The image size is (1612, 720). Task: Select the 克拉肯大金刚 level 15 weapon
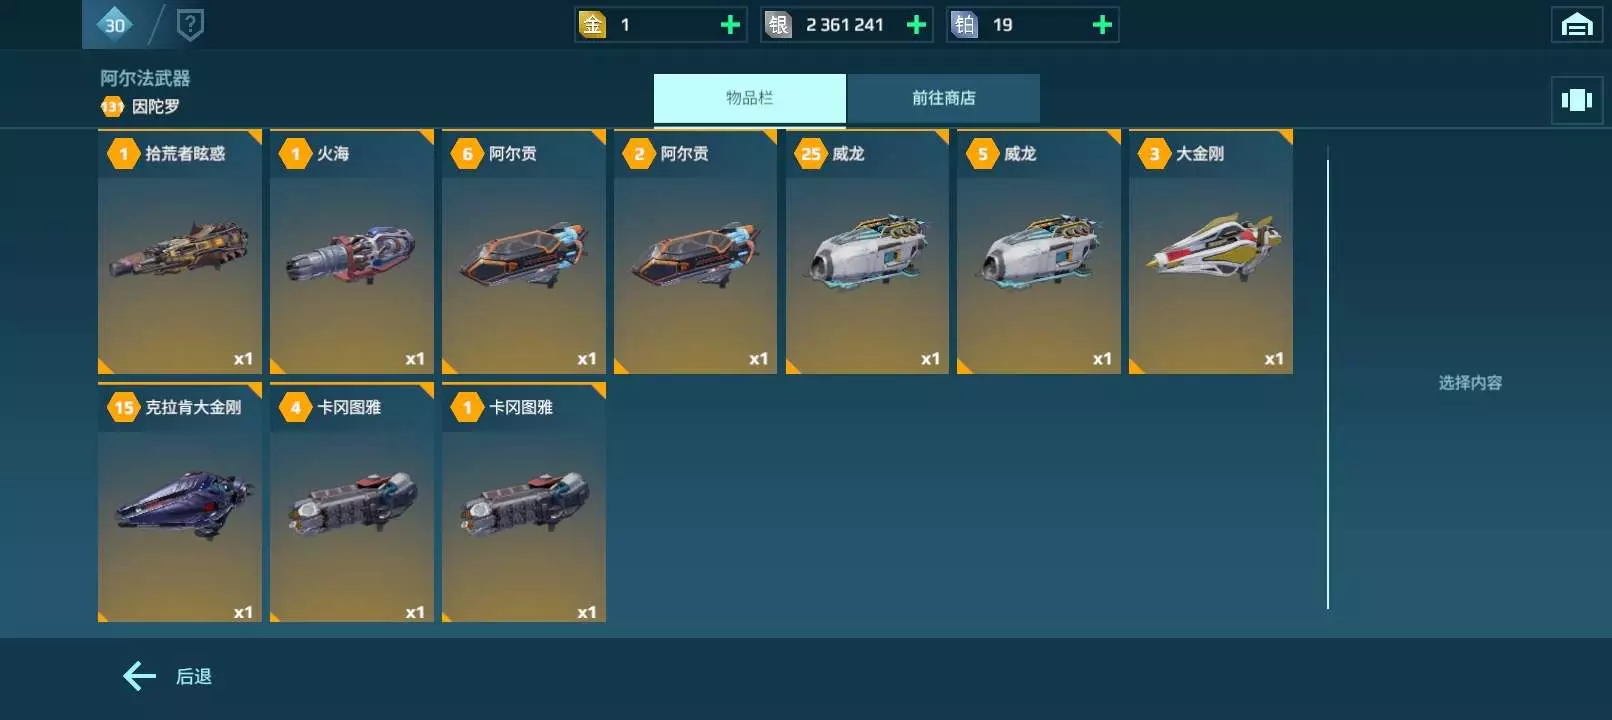pos(180,502)
